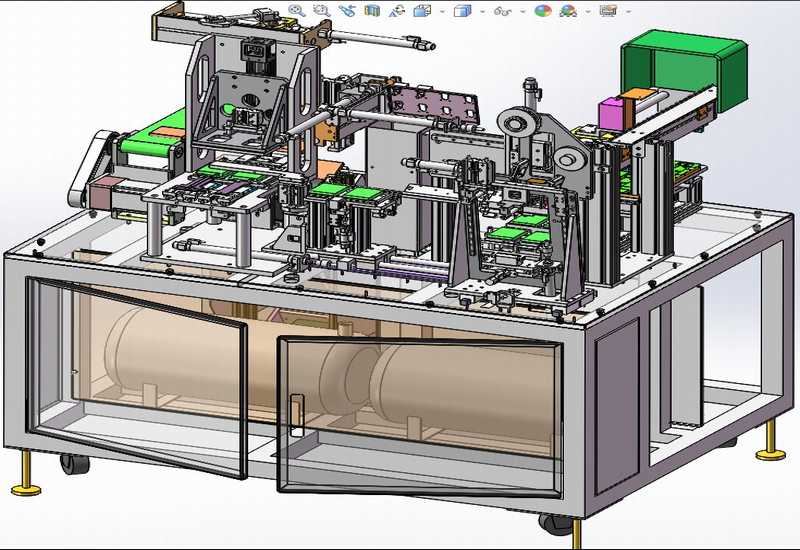
Task: Click the Apply Scene icon
Action: 568,11
